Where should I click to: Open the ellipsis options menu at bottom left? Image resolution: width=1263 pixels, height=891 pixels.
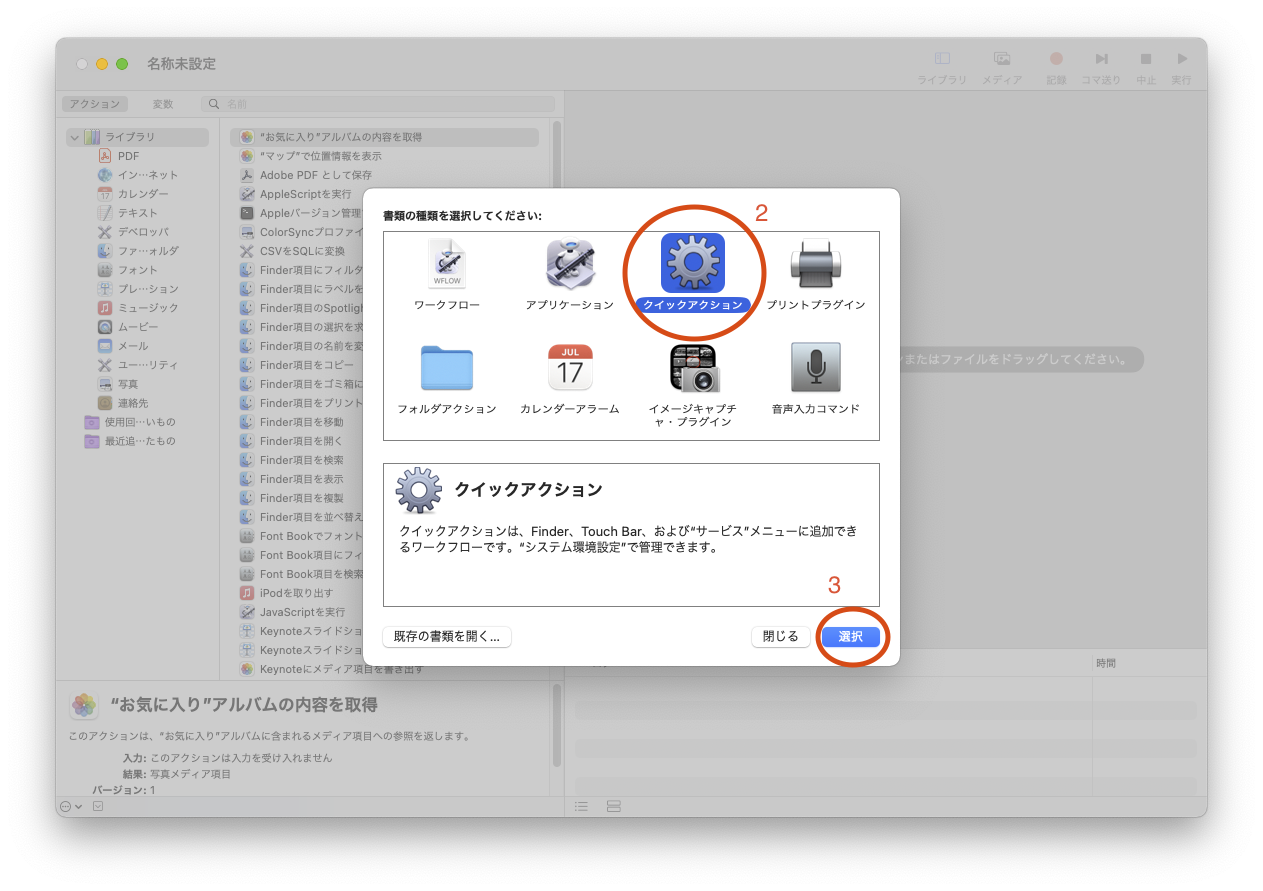71,806
